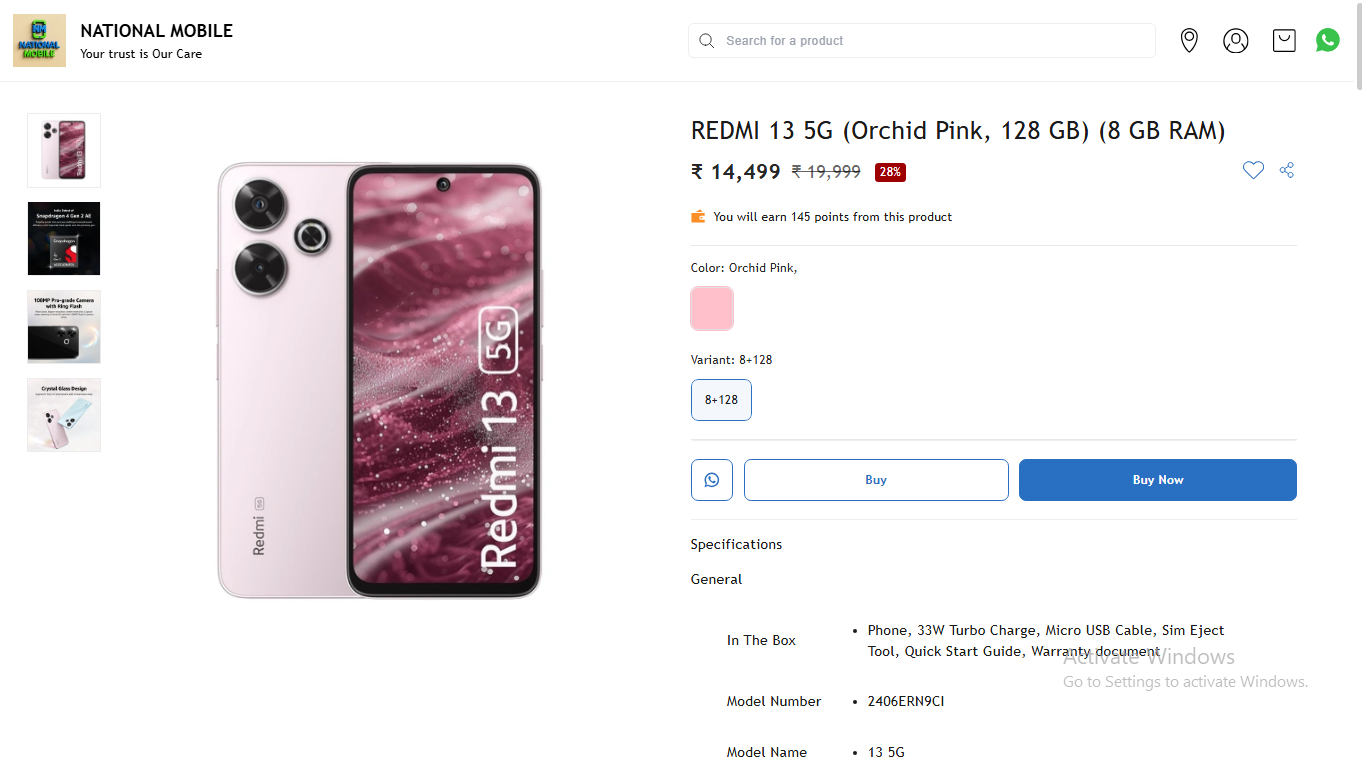Add product to wishlist with heart icon
Screen dimensions: 1362x763
tap(1253, 171)
